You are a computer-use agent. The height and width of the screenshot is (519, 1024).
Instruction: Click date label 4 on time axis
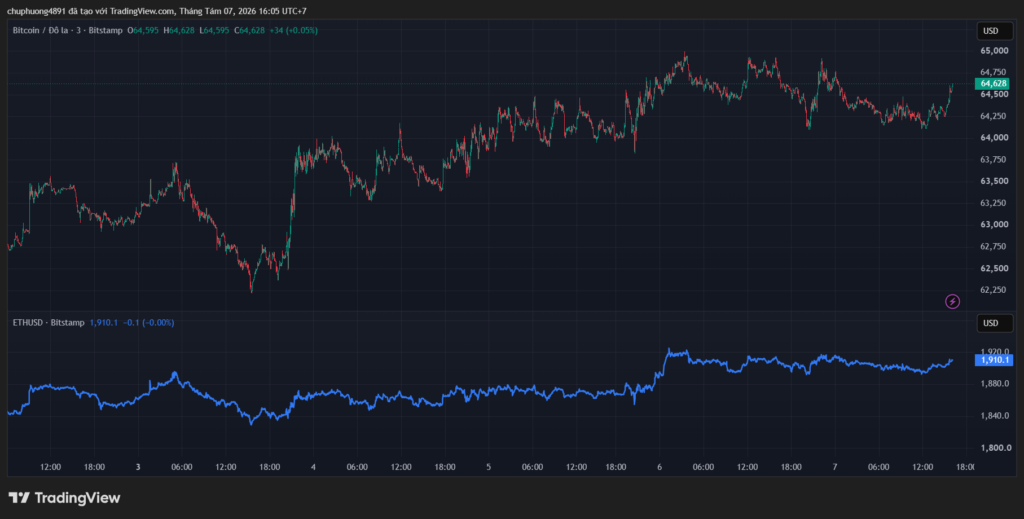pos(313,467)
